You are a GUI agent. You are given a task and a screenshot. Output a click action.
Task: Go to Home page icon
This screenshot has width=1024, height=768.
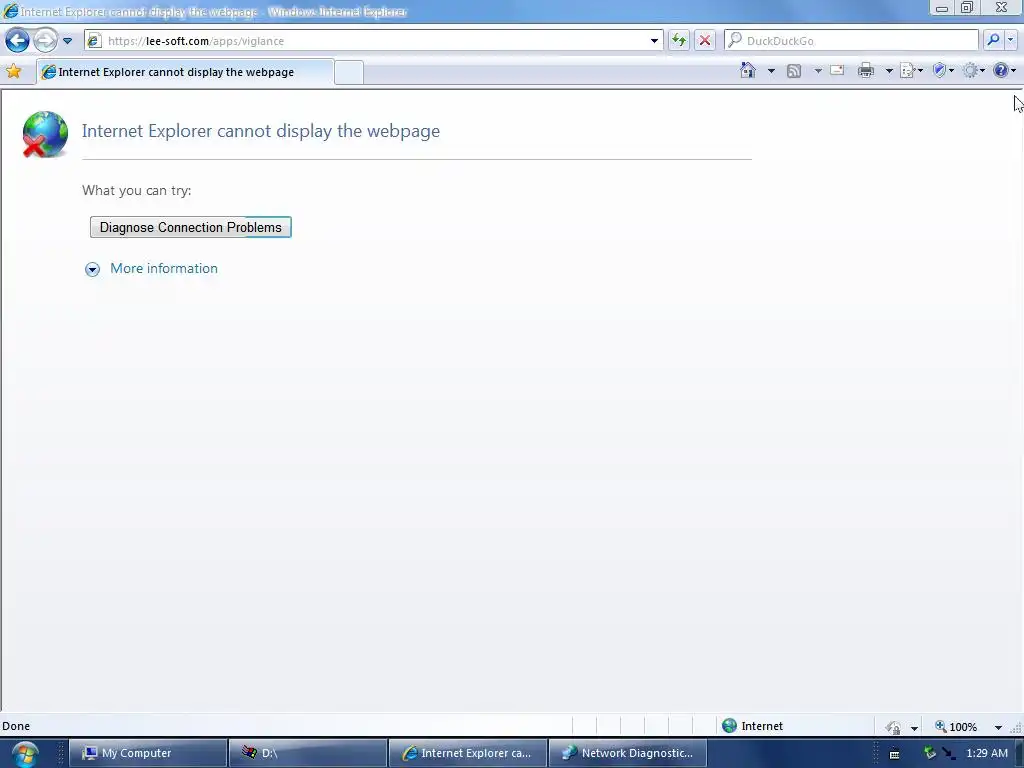tap(748, 71)
